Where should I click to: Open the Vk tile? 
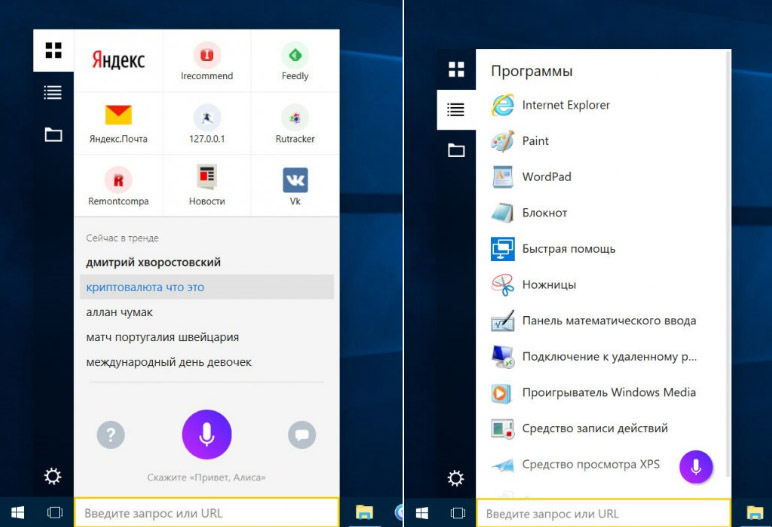(x=295, y=185)
